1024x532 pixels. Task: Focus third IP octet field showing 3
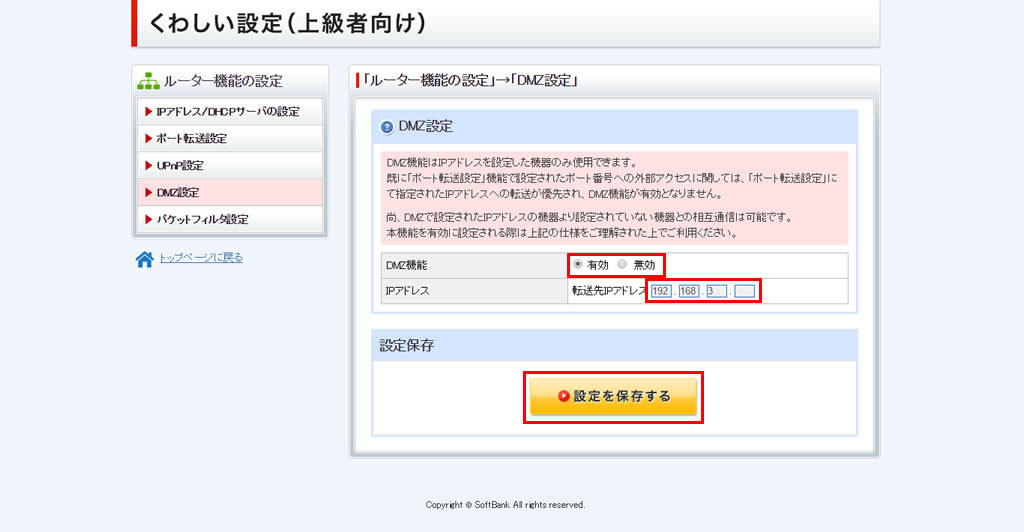click(716, 291)
